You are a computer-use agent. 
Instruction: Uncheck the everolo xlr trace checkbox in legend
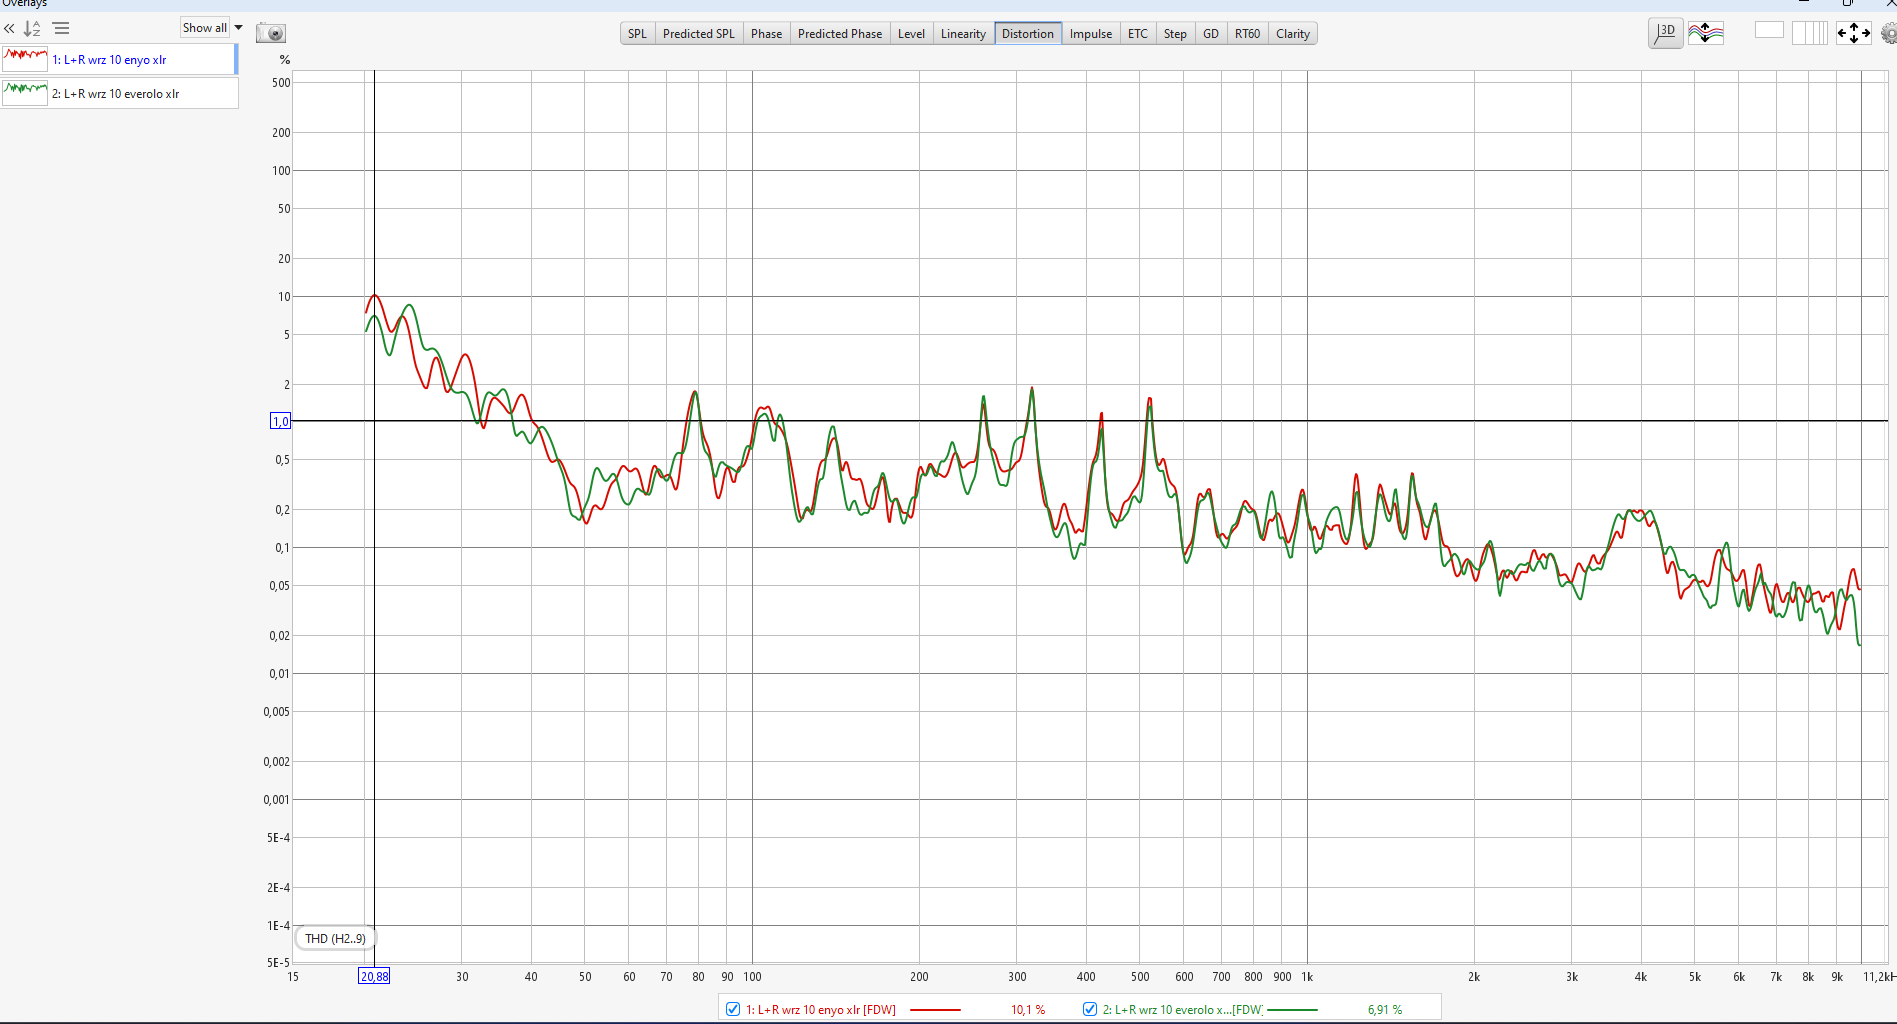1090,1010
